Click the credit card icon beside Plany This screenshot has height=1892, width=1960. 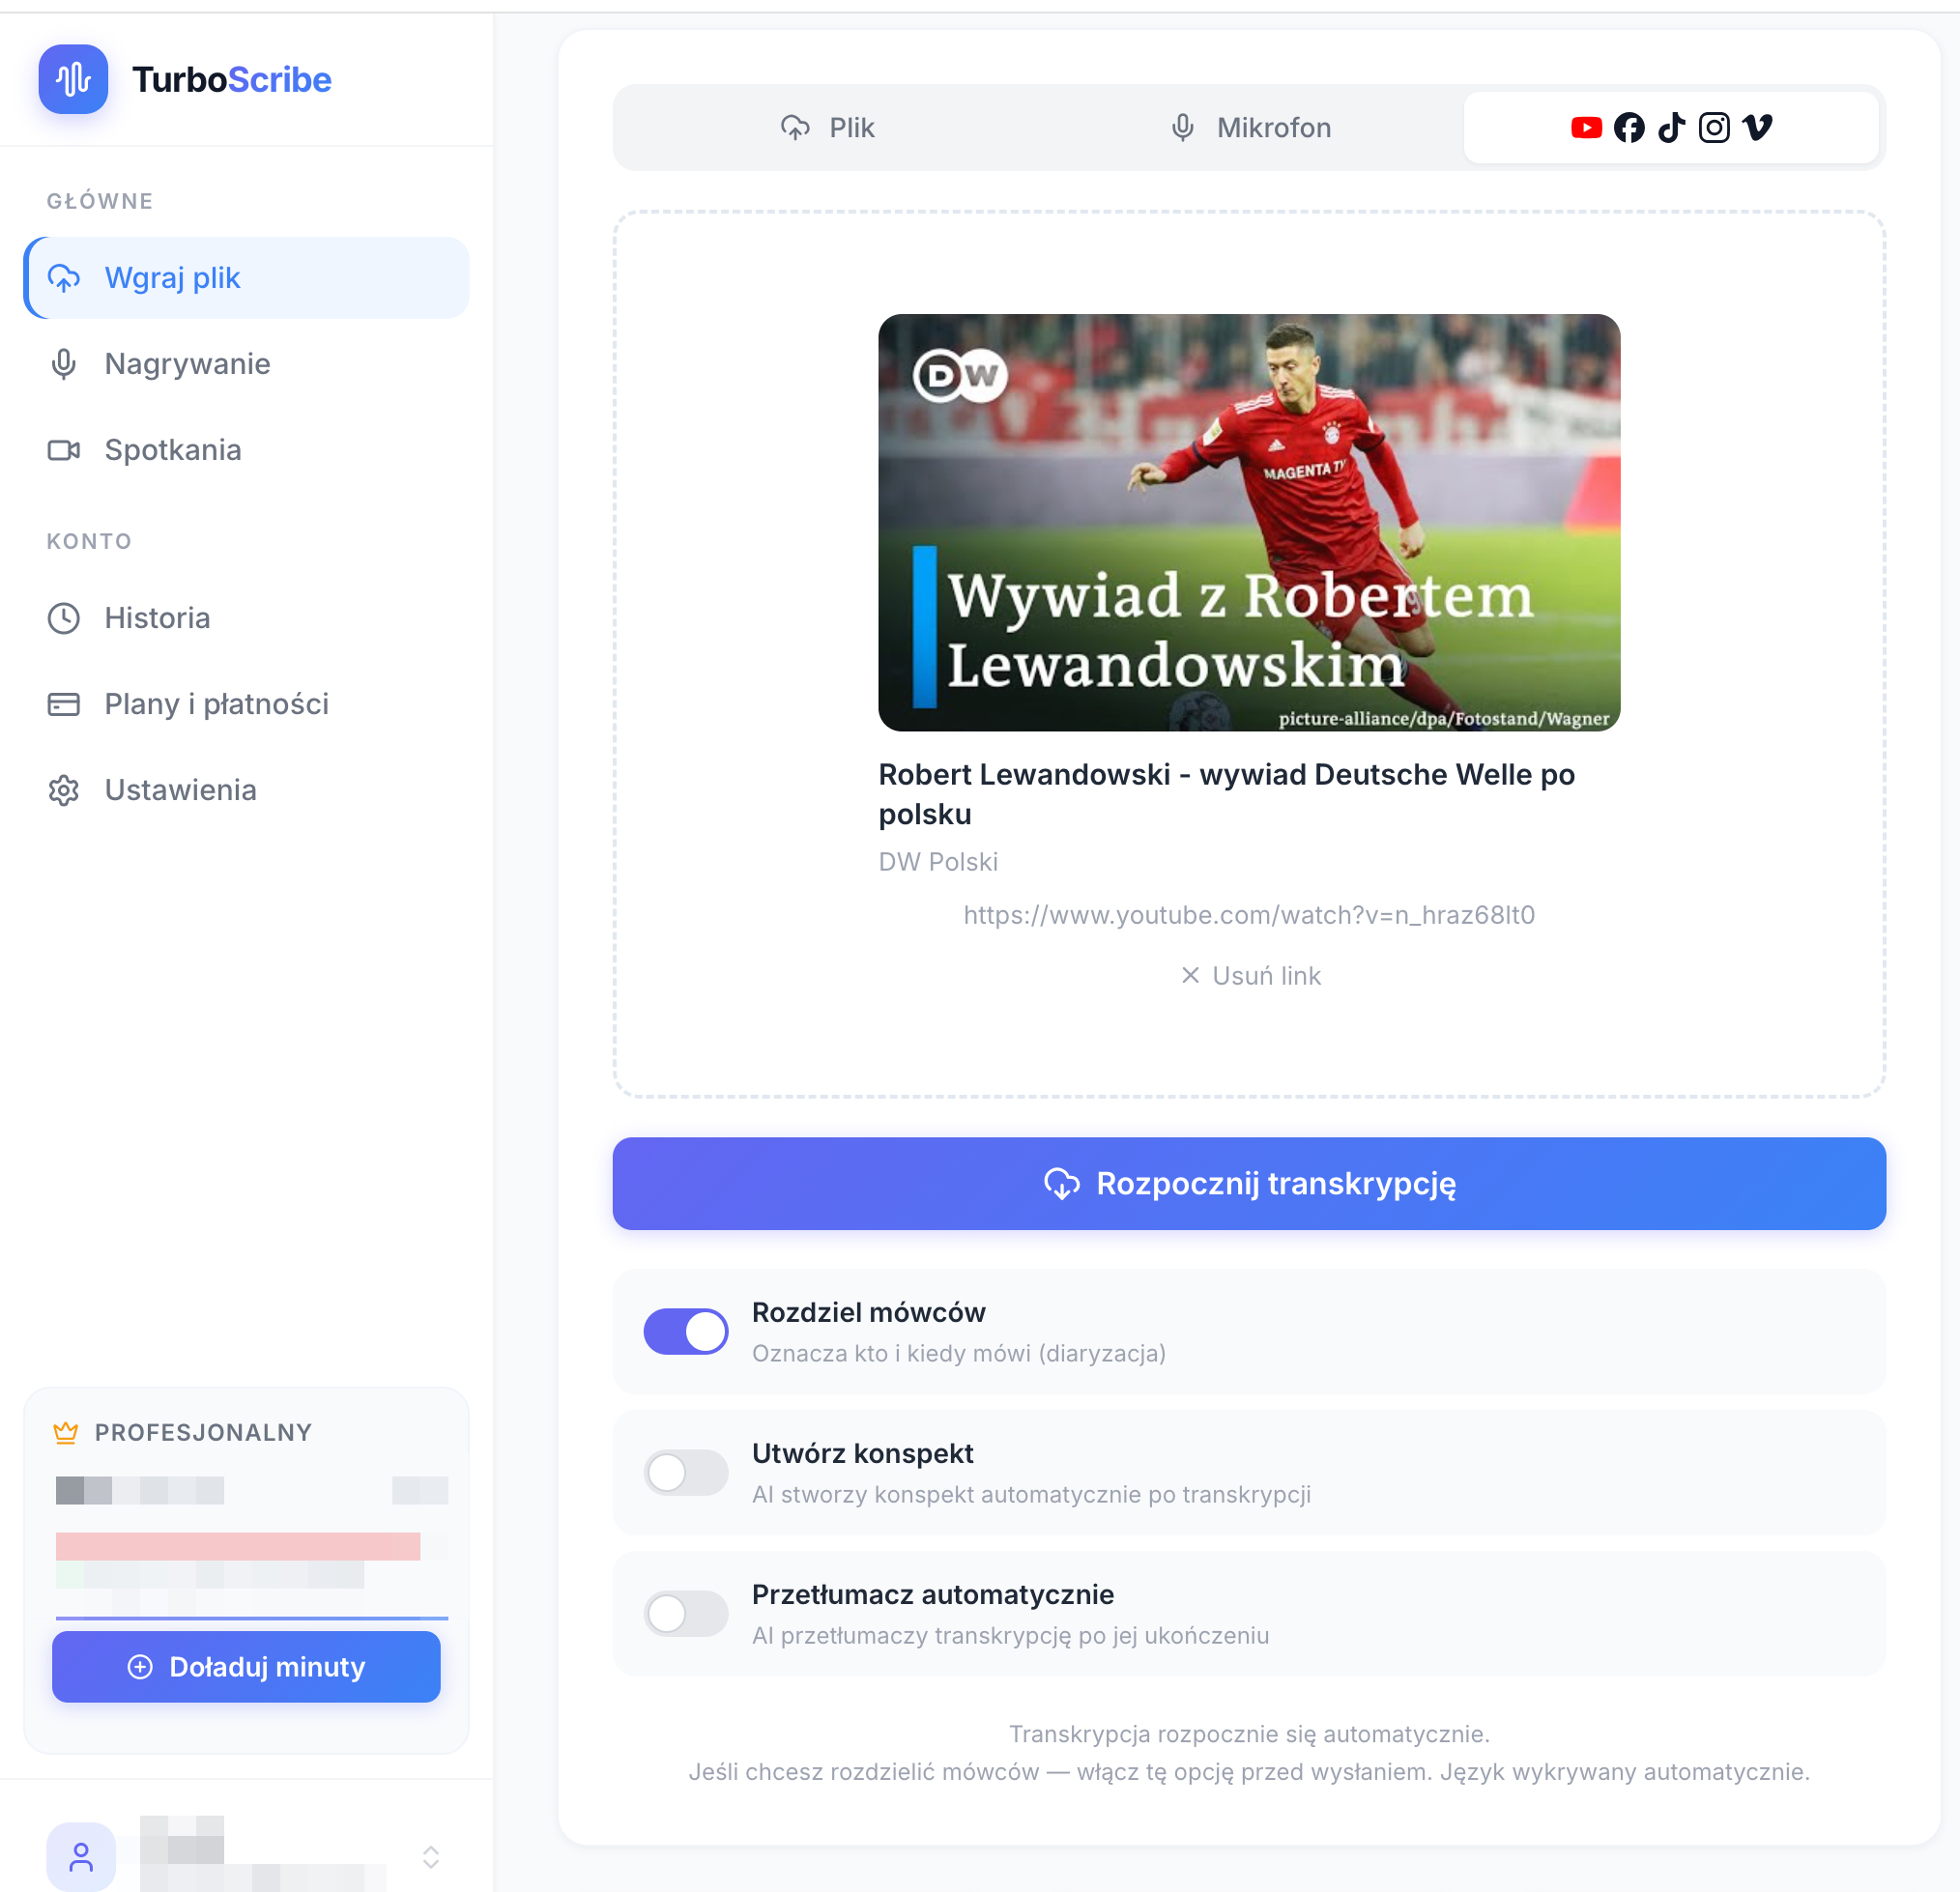[64, 704]
